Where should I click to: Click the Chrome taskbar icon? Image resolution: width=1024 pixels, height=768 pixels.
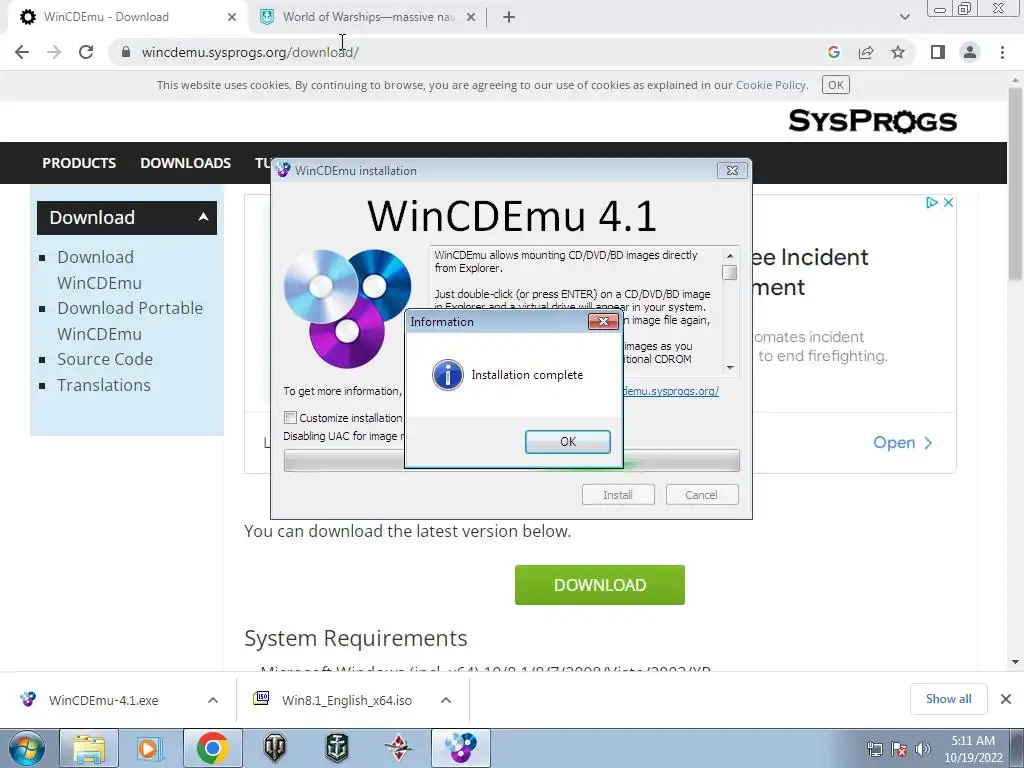(212, 748)
